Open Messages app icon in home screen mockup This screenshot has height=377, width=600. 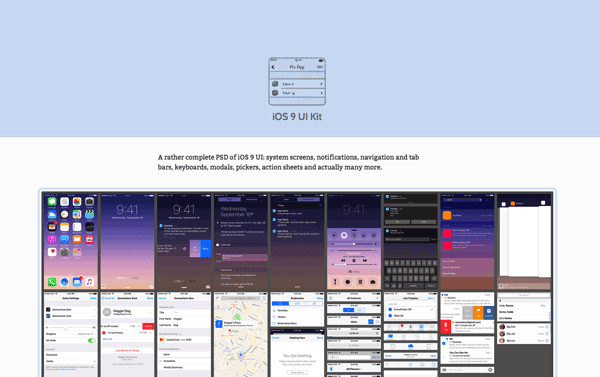[x=52, y=201]
